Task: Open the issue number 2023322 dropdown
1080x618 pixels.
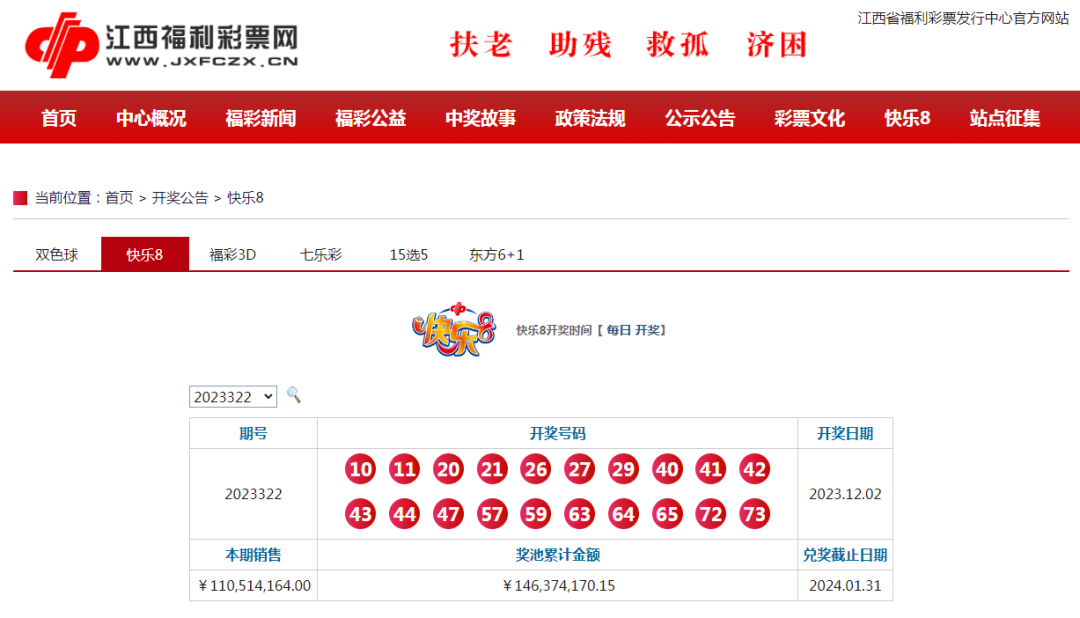Action: 233,397
